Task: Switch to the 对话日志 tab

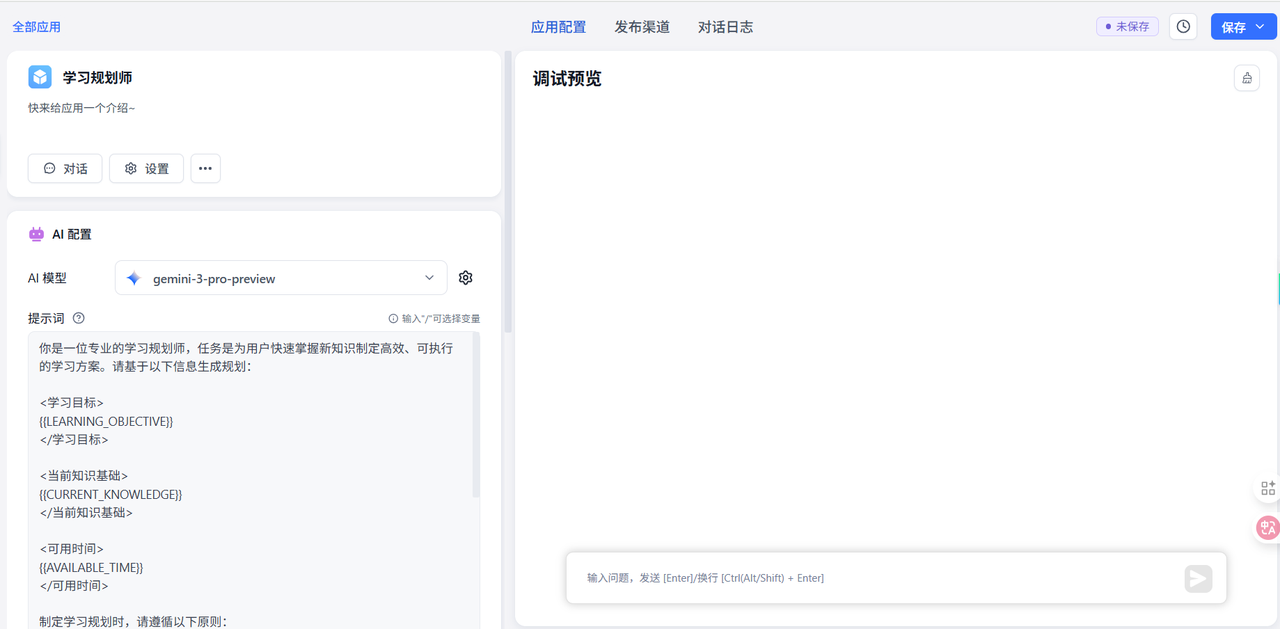Action: [x=725, y=27]
